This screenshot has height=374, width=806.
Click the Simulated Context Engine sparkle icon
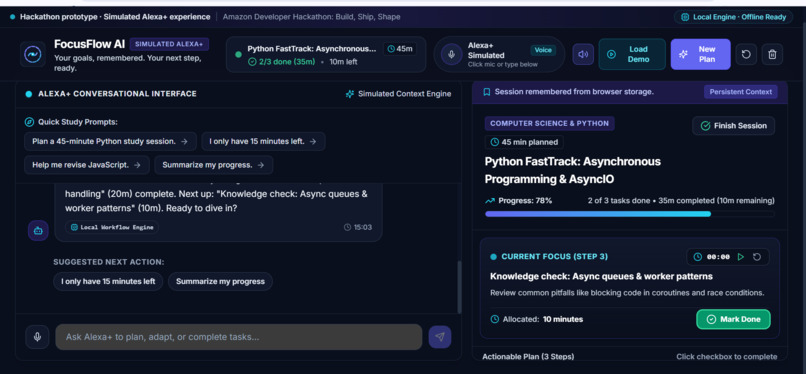coord(350,94)
